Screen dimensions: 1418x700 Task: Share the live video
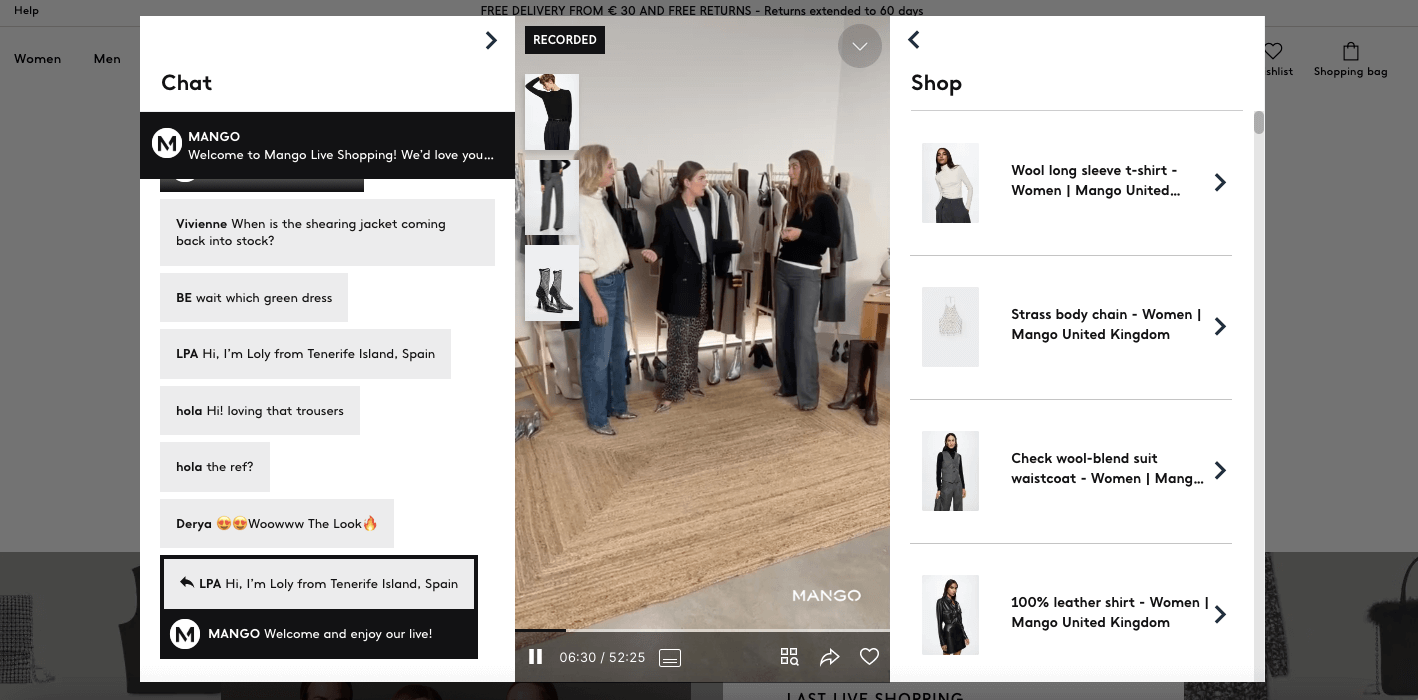click(x=830, y=657)
